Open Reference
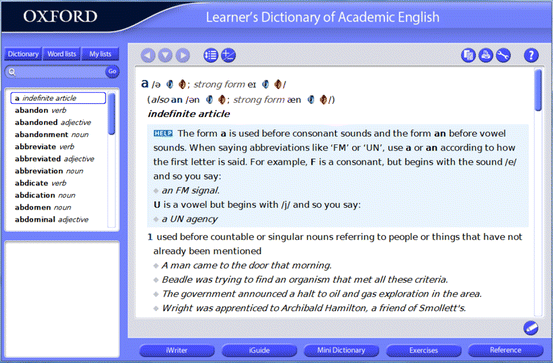Image resolution: width=553 pixels, height=363 pixels. click(505, 350)
